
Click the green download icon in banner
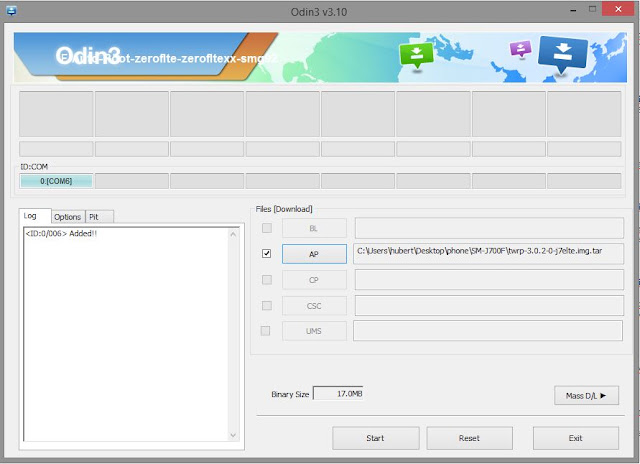tap(416, 56)
